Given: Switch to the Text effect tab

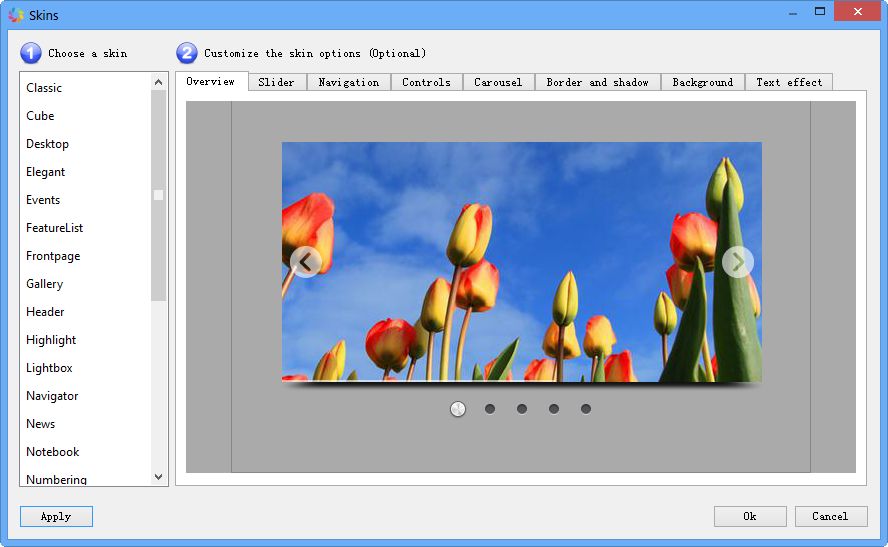Looking at the screenshot, I should [789, 83].
